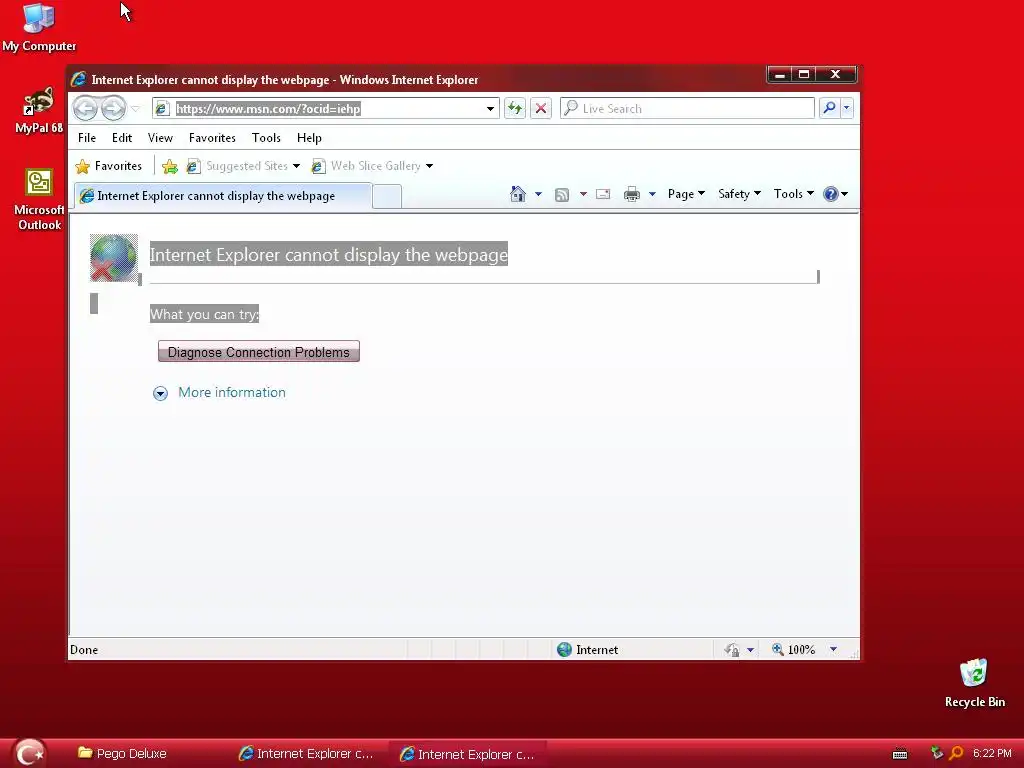
Task: Switch to Pego Deluxe taskbar item
Action: click(x=123, y=754)
